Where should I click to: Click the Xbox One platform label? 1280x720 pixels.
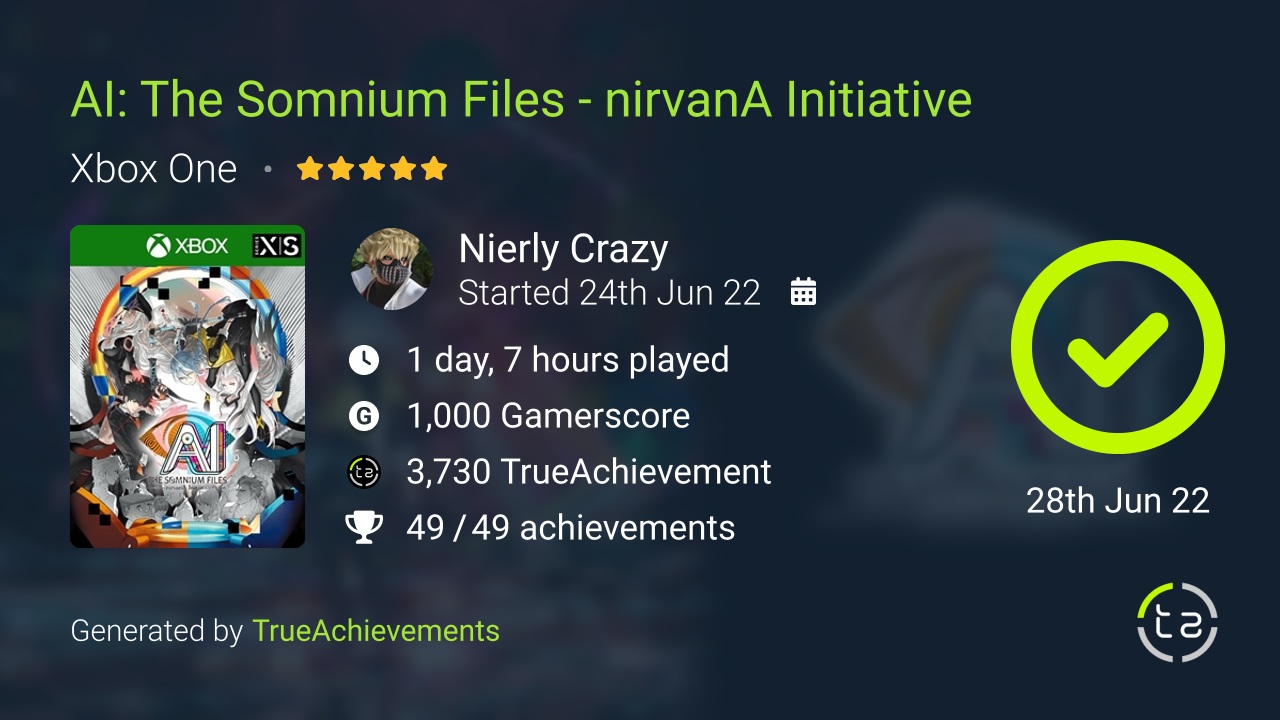153,169
